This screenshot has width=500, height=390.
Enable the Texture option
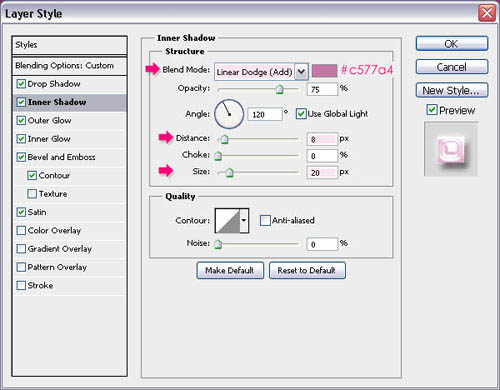(32, 194)
